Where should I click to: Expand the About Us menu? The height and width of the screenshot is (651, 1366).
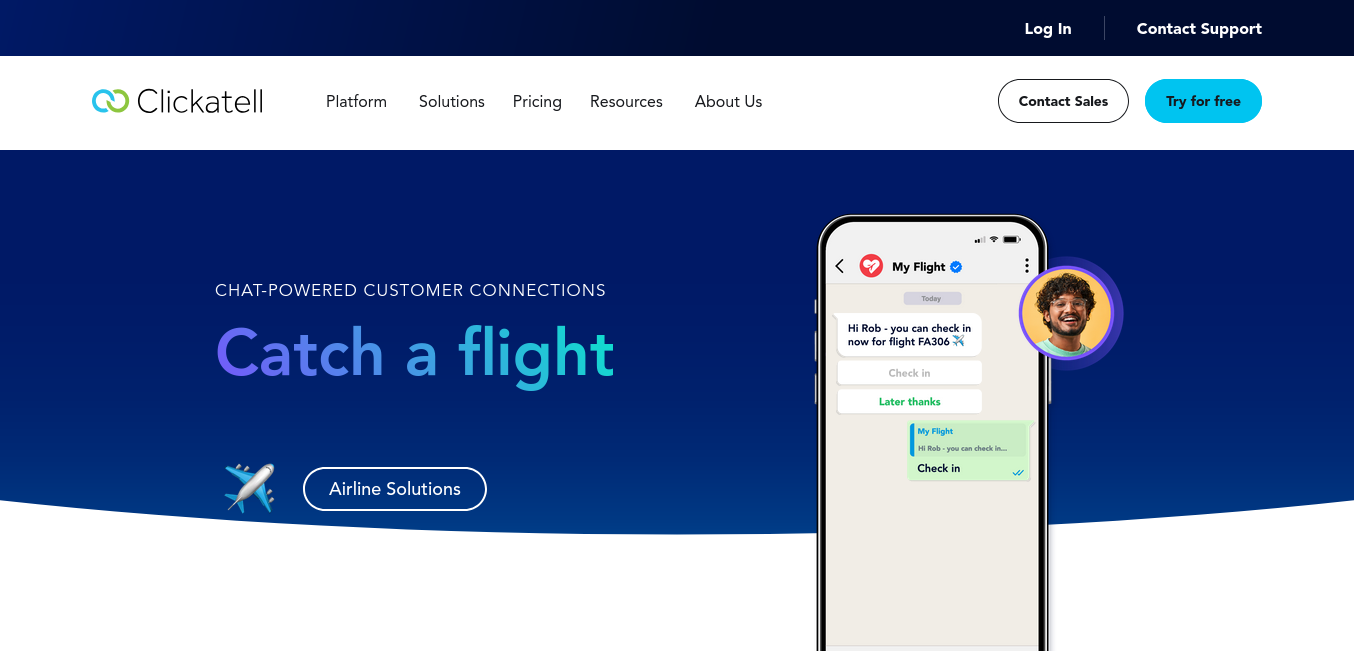point(729,101)
